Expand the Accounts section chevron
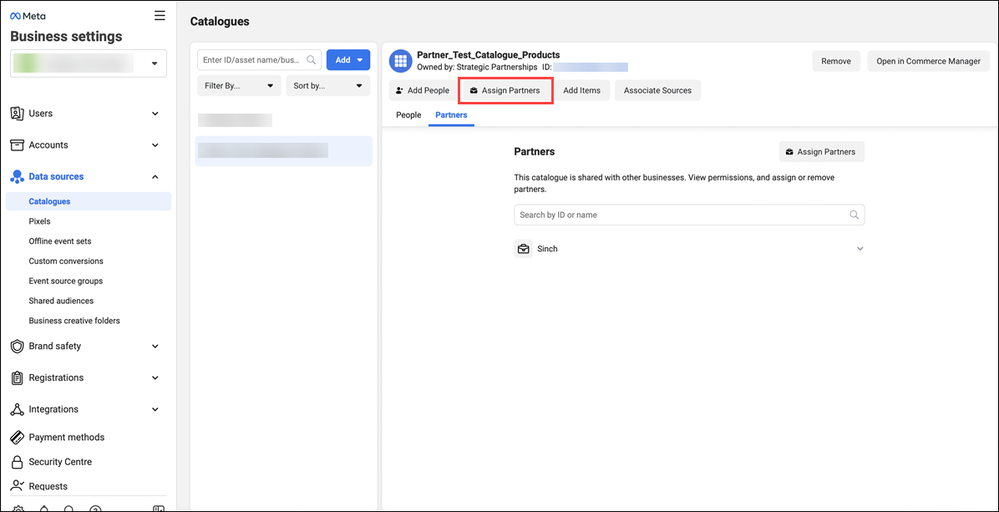The width and height of the screenshot is (999, 512). point(155,145)
